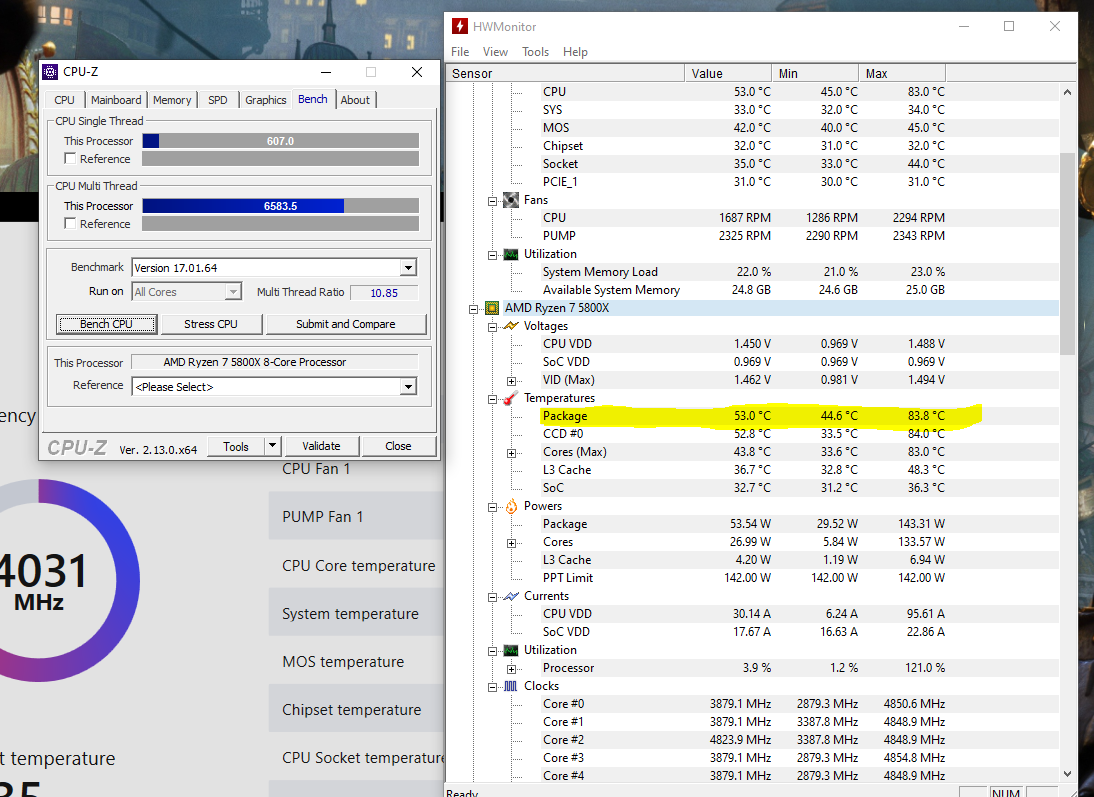Expand the Cores (Max) temperature node

pos(511,453)
